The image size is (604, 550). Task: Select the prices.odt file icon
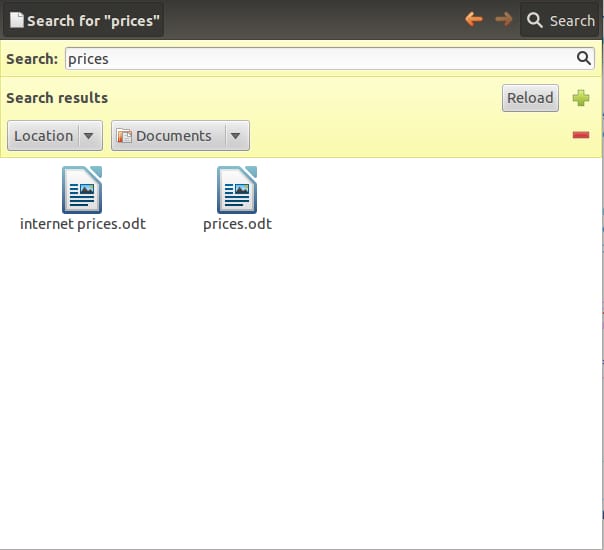point(237,190)
